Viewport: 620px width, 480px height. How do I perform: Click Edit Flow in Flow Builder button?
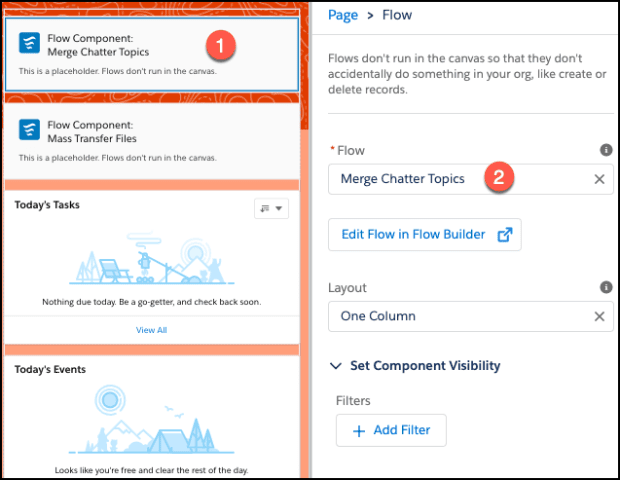point(425,234)
